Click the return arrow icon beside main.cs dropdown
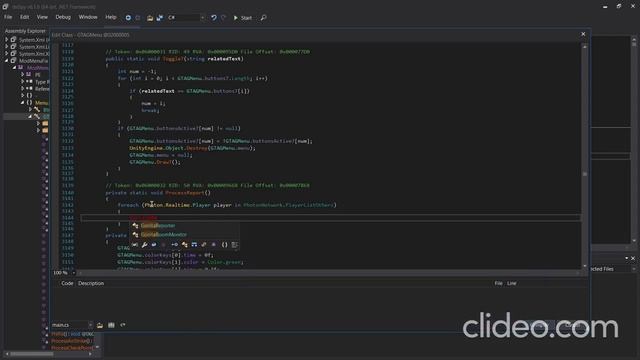Screen dimensions: 640x360 pos(122,325)
